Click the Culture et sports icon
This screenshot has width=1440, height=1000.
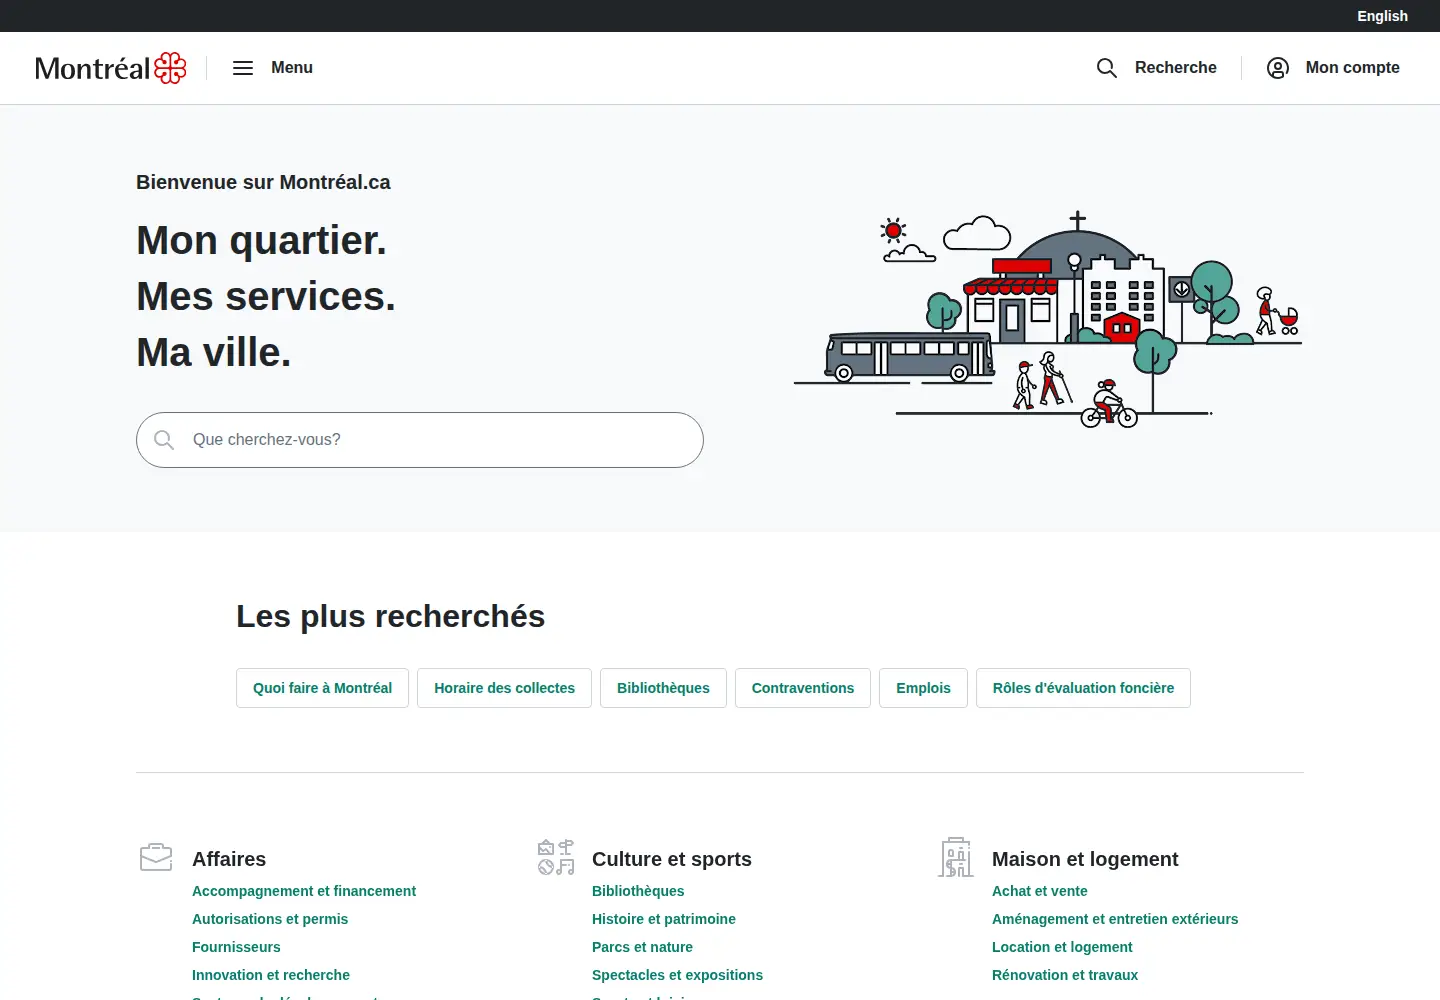tap(556, 857)
